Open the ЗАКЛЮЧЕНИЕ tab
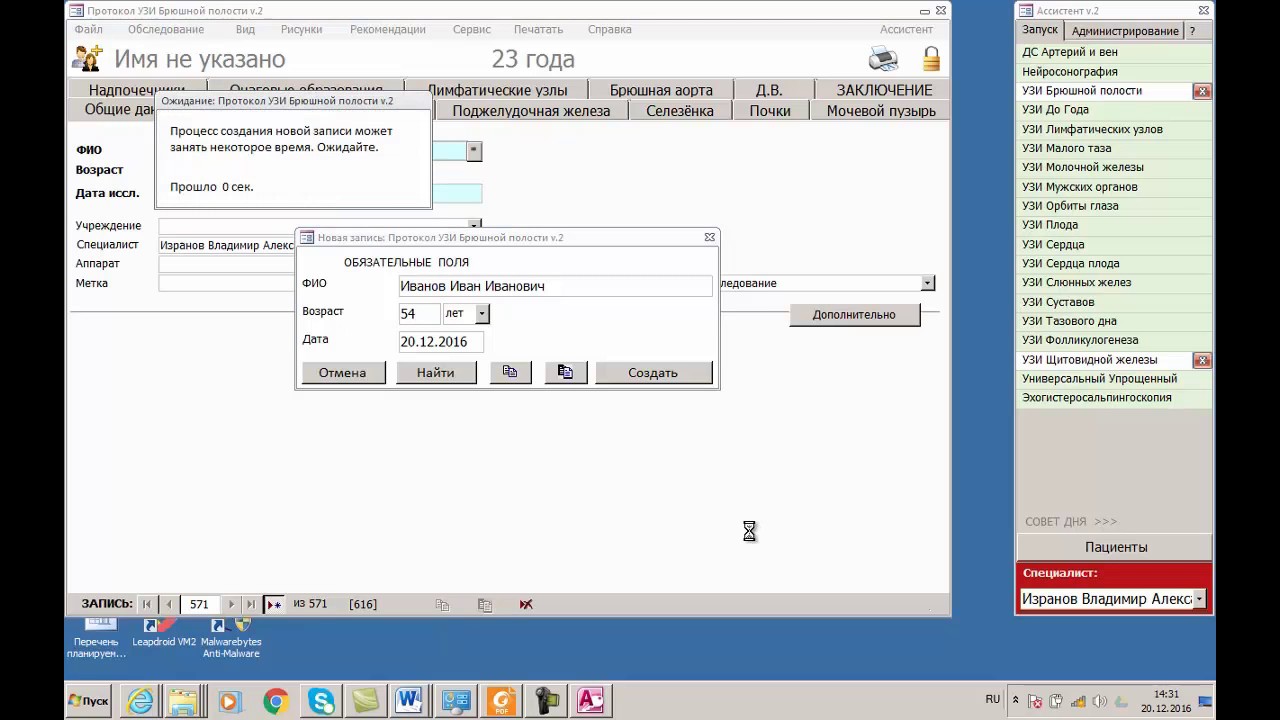This screenshot has width=1280, height=720. (x=884, y=91)
